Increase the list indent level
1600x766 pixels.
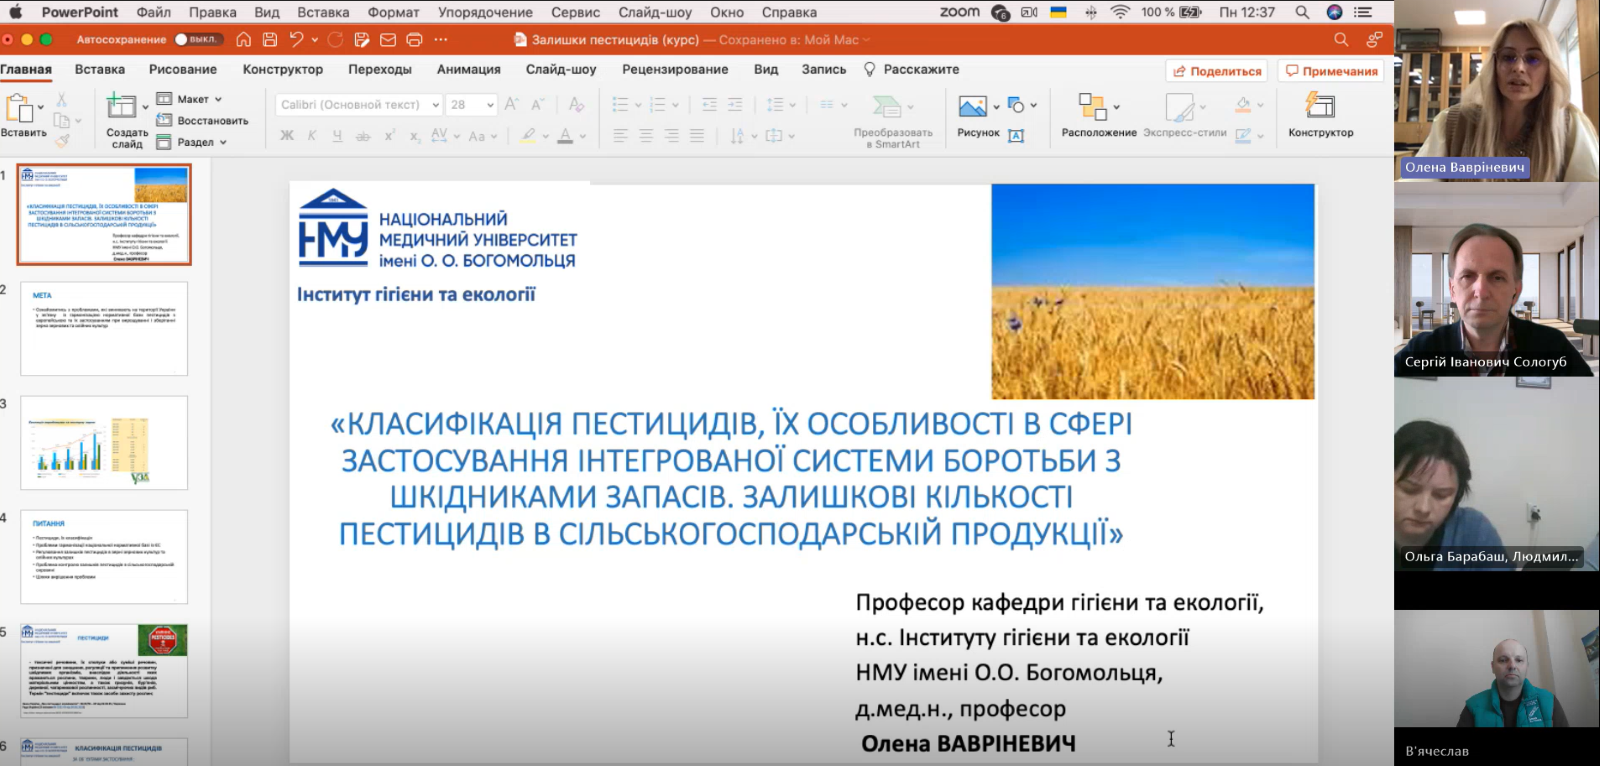click(735, 104)
